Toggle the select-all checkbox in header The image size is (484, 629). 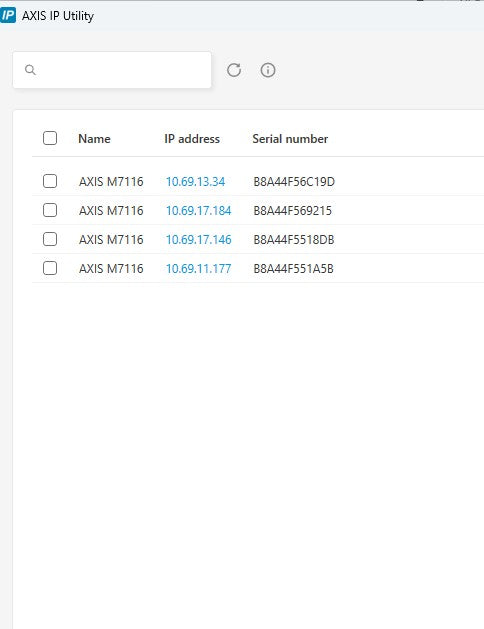pyautogui.click(x=50, y=138)
